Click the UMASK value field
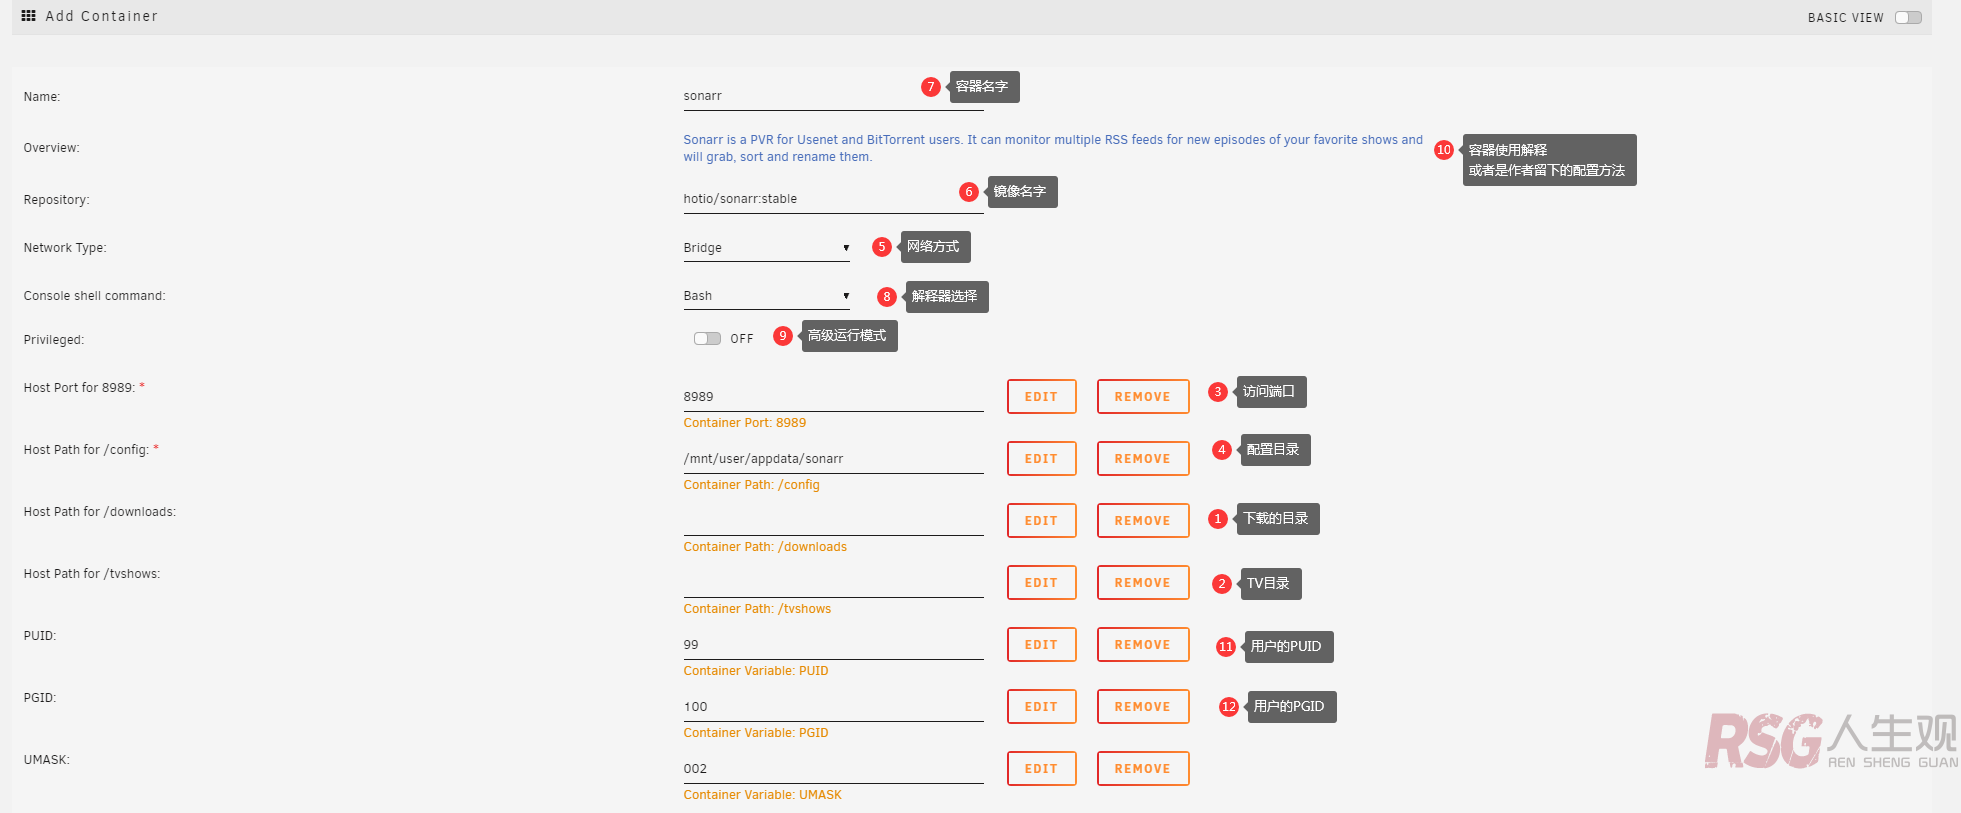Image resolution: width=1961 pixels, height=813 pixels. pyautogui.click(x=833, y=769)
